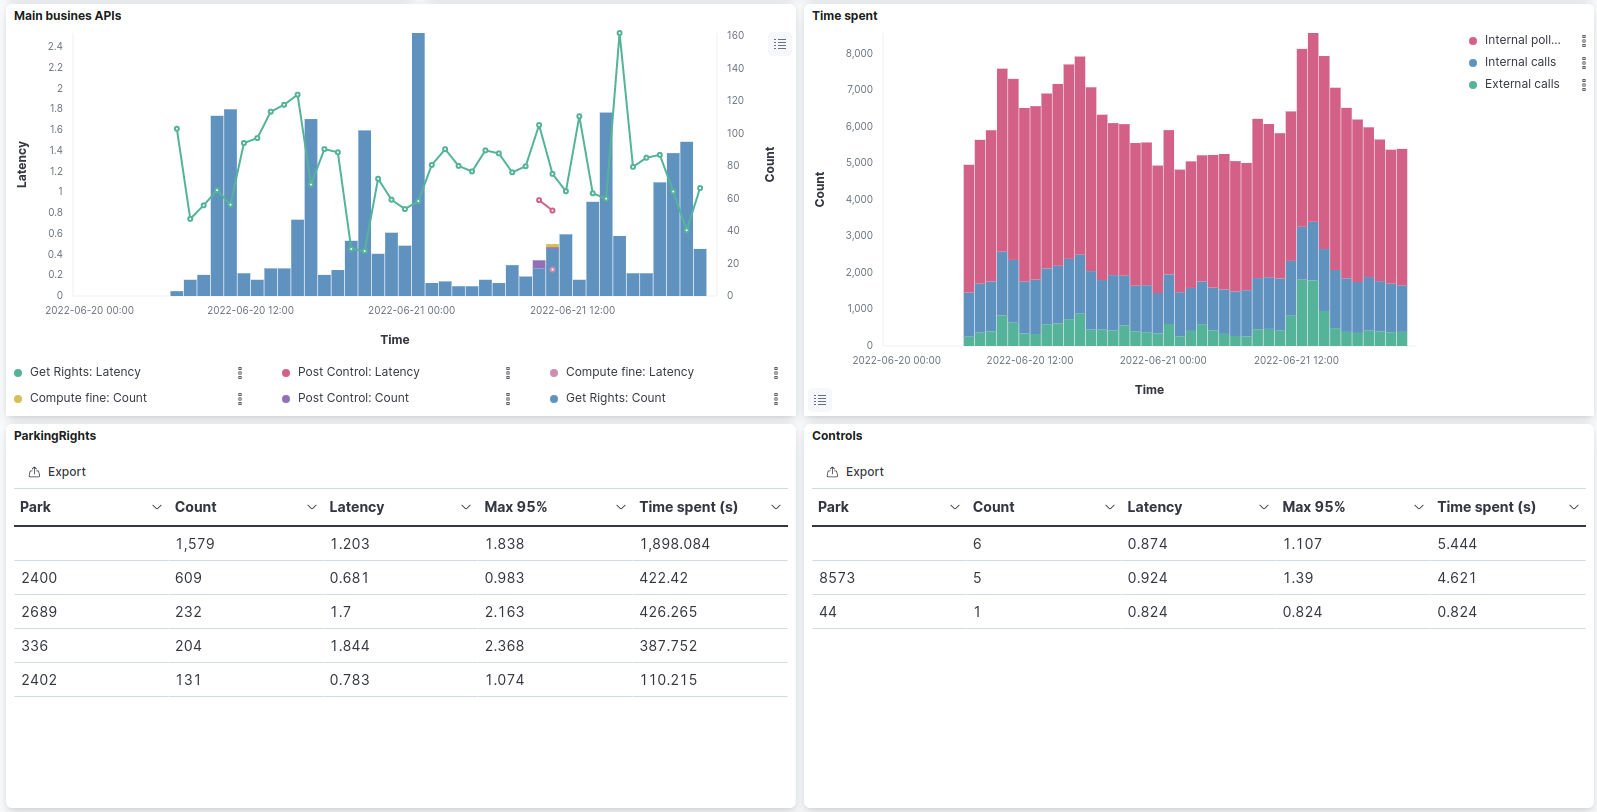Toggle legend in Main busines APIs chart

(780, 44)
